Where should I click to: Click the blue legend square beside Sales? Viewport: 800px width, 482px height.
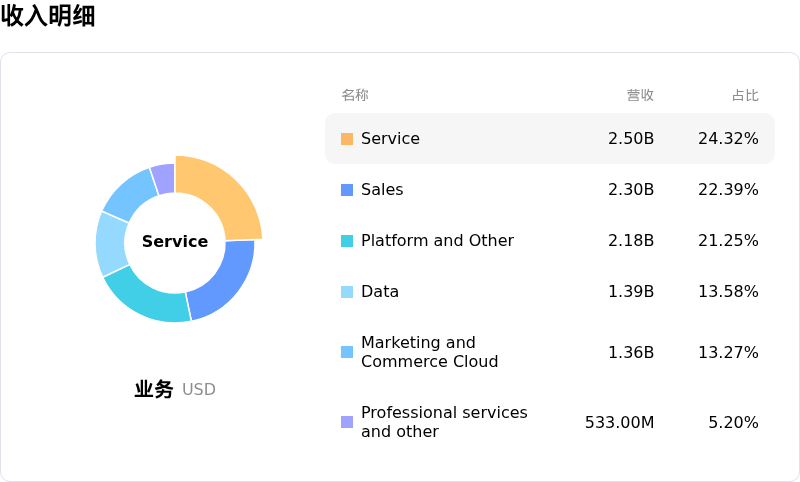click(347, 190)
